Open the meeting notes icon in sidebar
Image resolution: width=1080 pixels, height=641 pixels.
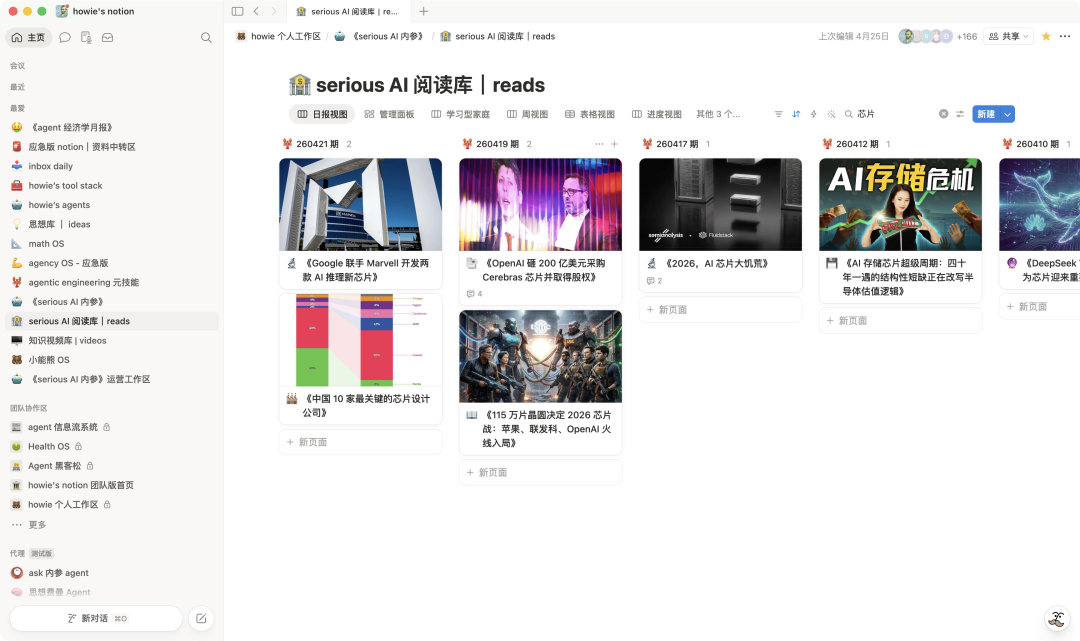(x=86, y=38)
